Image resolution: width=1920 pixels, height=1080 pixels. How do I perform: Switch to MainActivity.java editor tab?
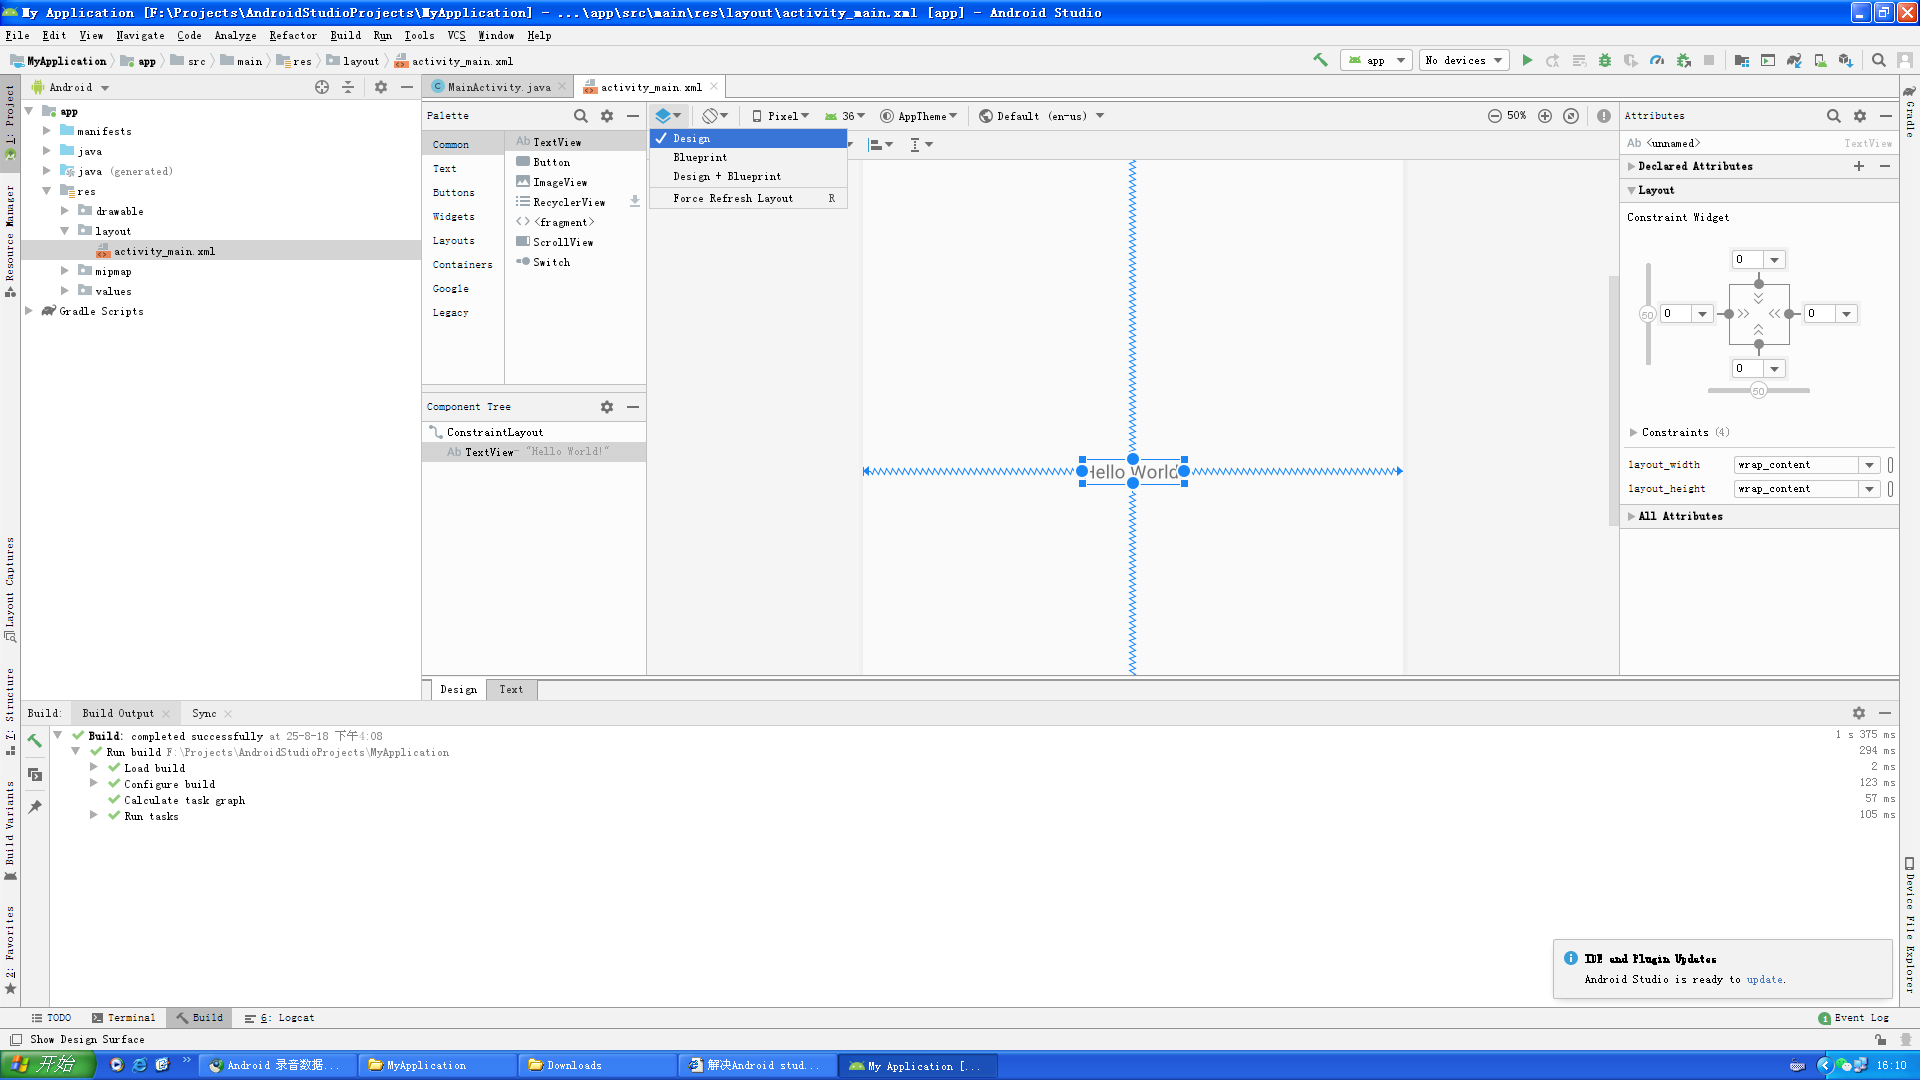point(498,87)
